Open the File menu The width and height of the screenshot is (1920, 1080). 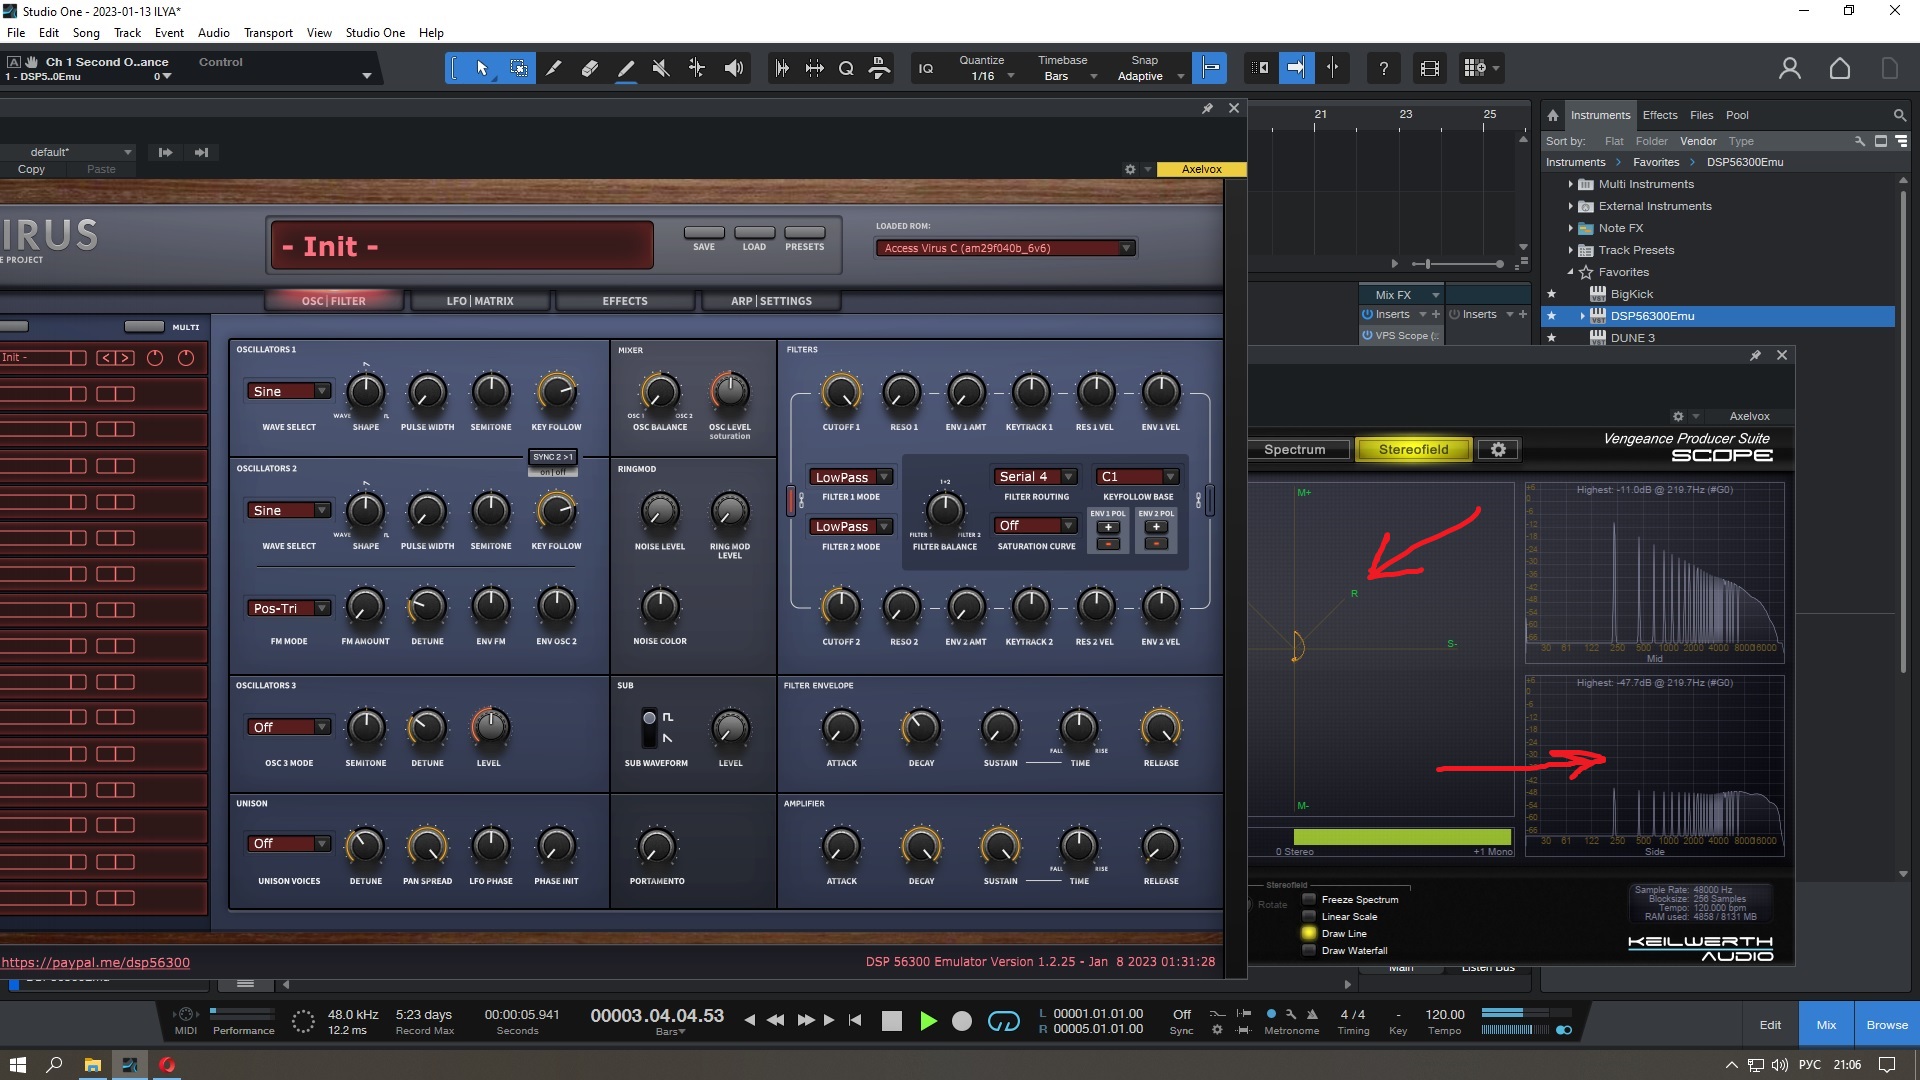click(16, 32)
